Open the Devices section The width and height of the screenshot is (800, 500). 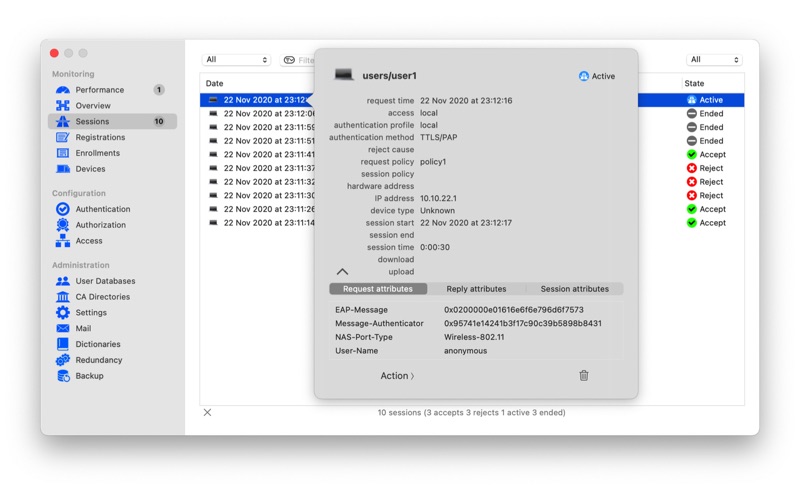click(90, 169)
